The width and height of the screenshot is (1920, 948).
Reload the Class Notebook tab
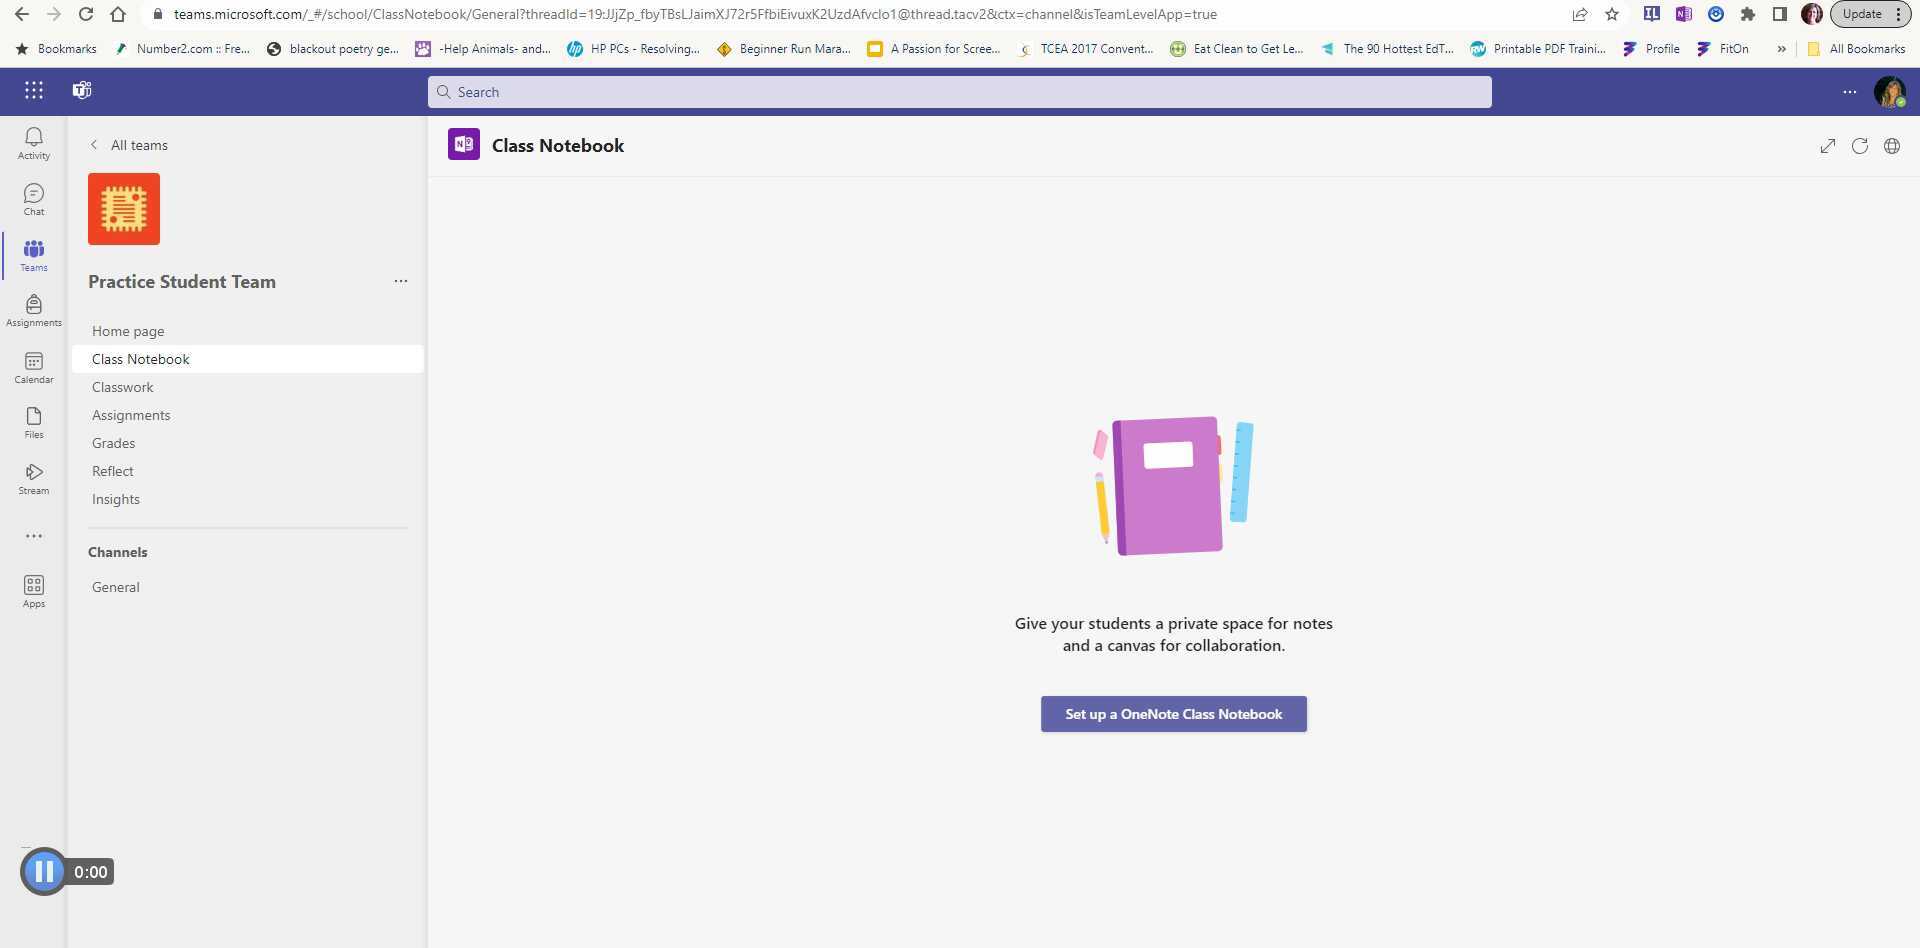click(x=1860, y=146)
